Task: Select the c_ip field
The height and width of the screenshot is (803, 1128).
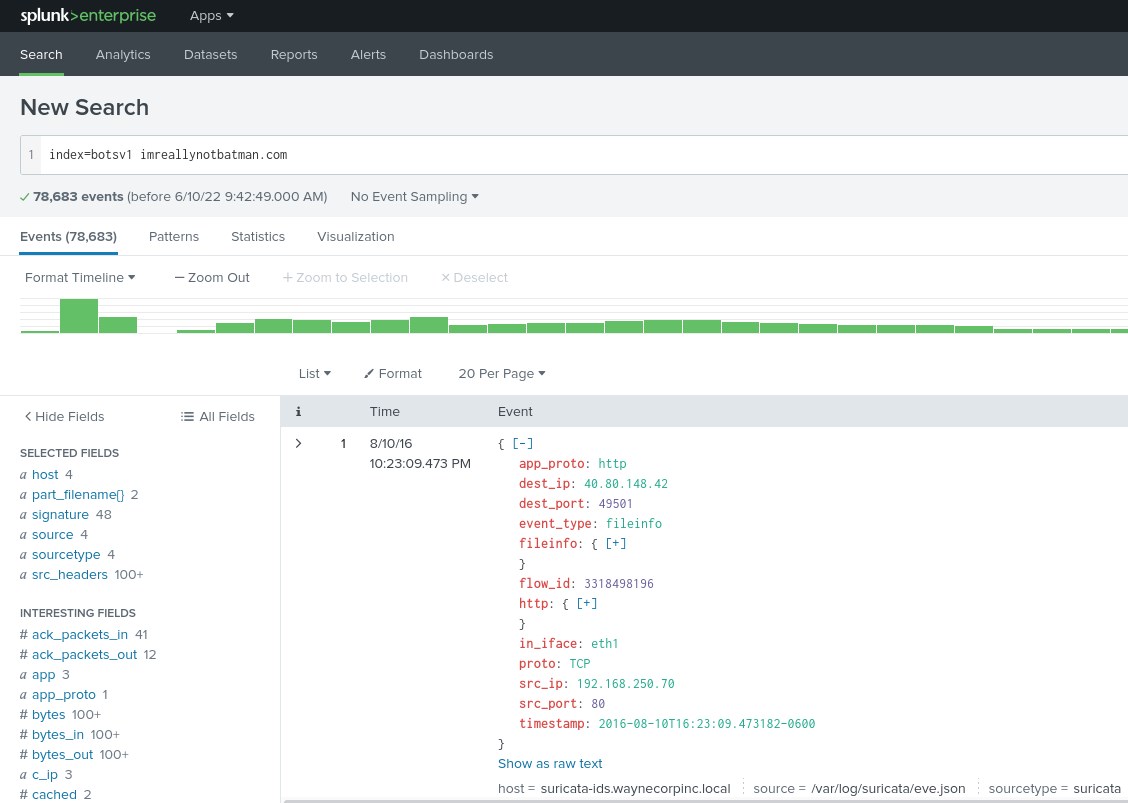Action: (x=45, y=775)
